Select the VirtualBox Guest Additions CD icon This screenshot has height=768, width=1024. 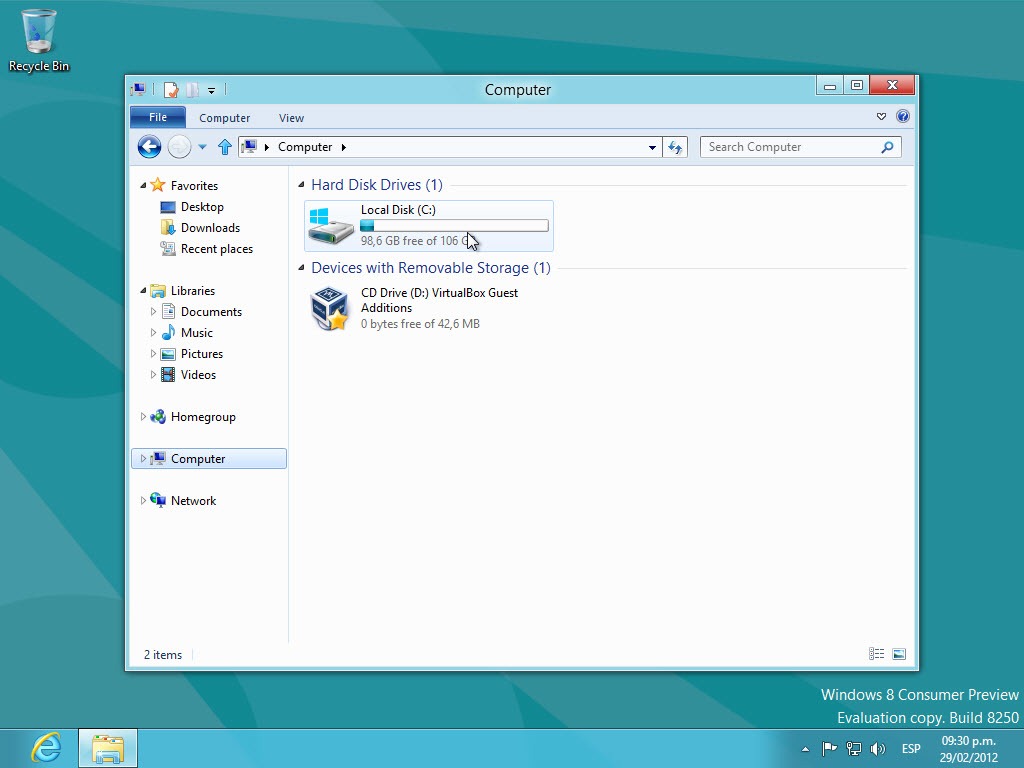(329, 308)
